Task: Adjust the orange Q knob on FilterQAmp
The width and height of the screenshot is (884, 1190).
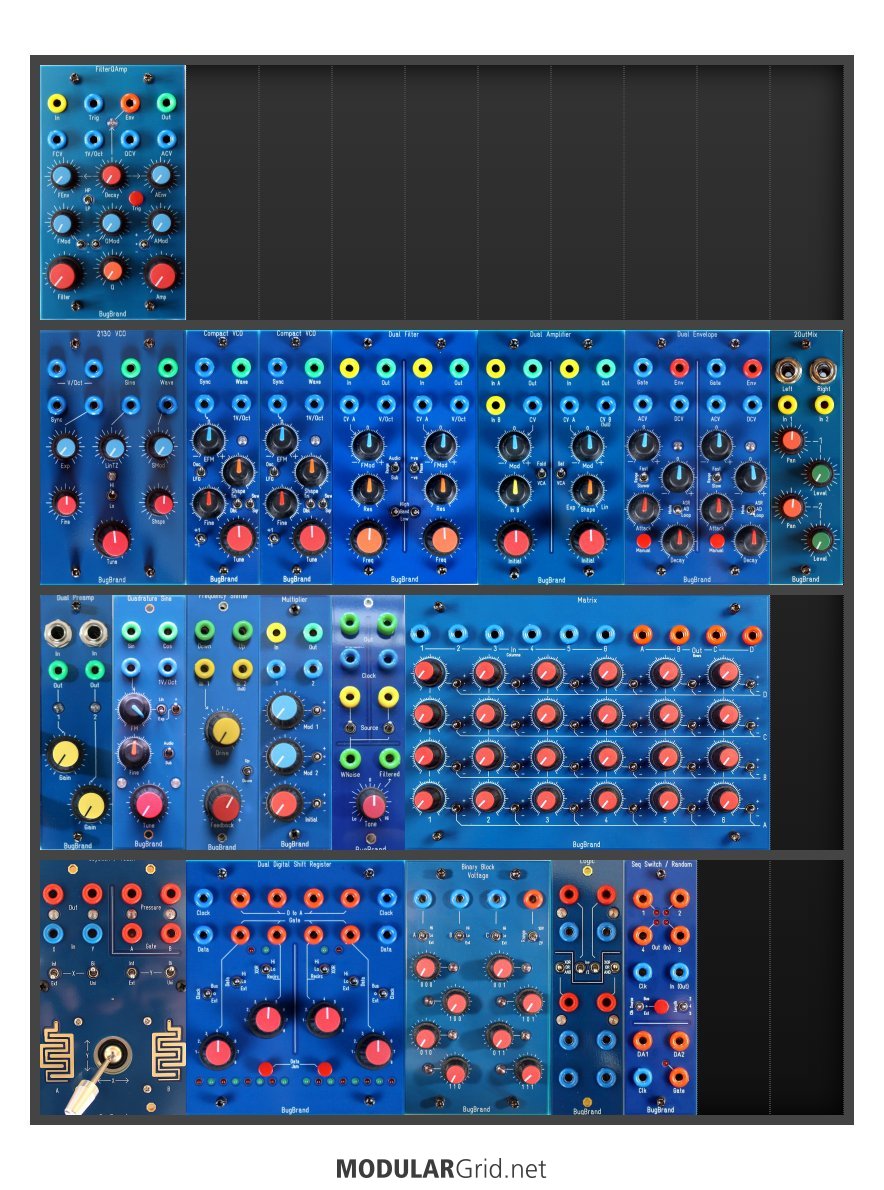Action: [x=112, y=270]
